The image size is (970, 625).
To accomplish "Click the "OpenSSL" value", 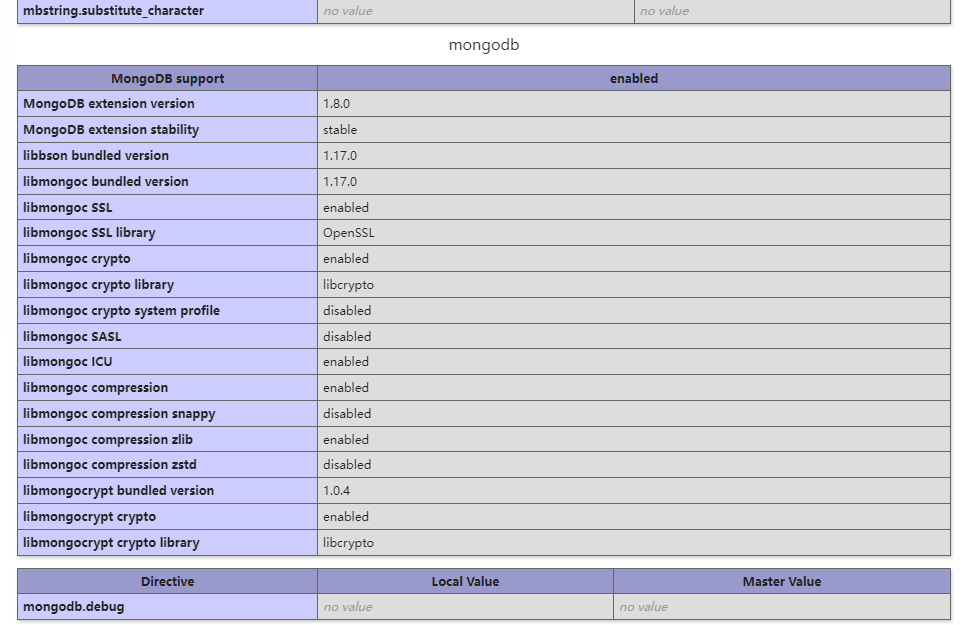I will tap(349, 233).
